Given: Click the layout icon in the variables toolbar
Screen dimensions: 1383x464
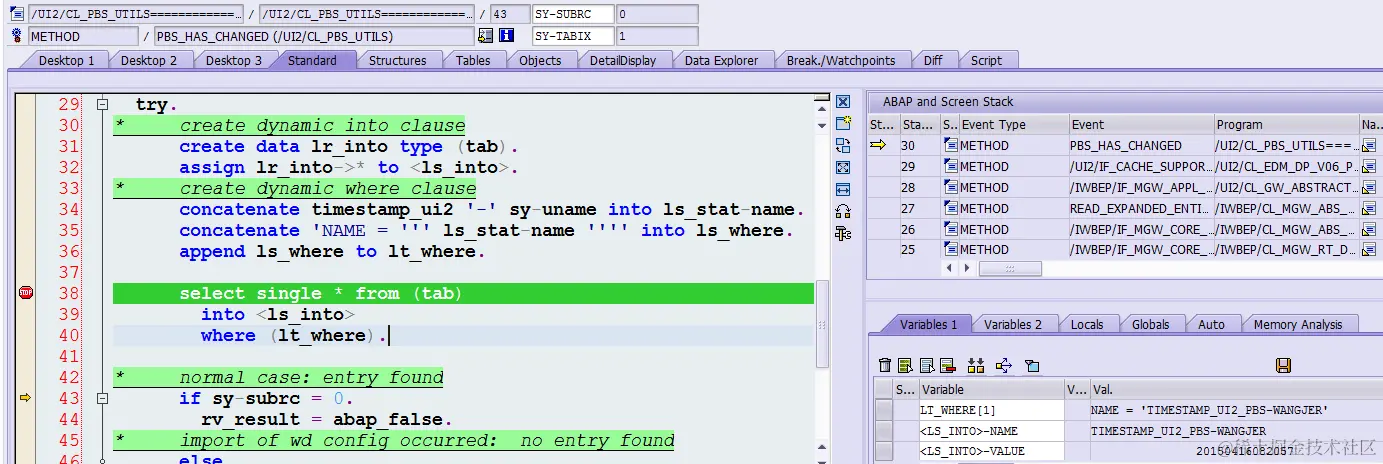Looking at the screenshot, I should pos(1033,366).
